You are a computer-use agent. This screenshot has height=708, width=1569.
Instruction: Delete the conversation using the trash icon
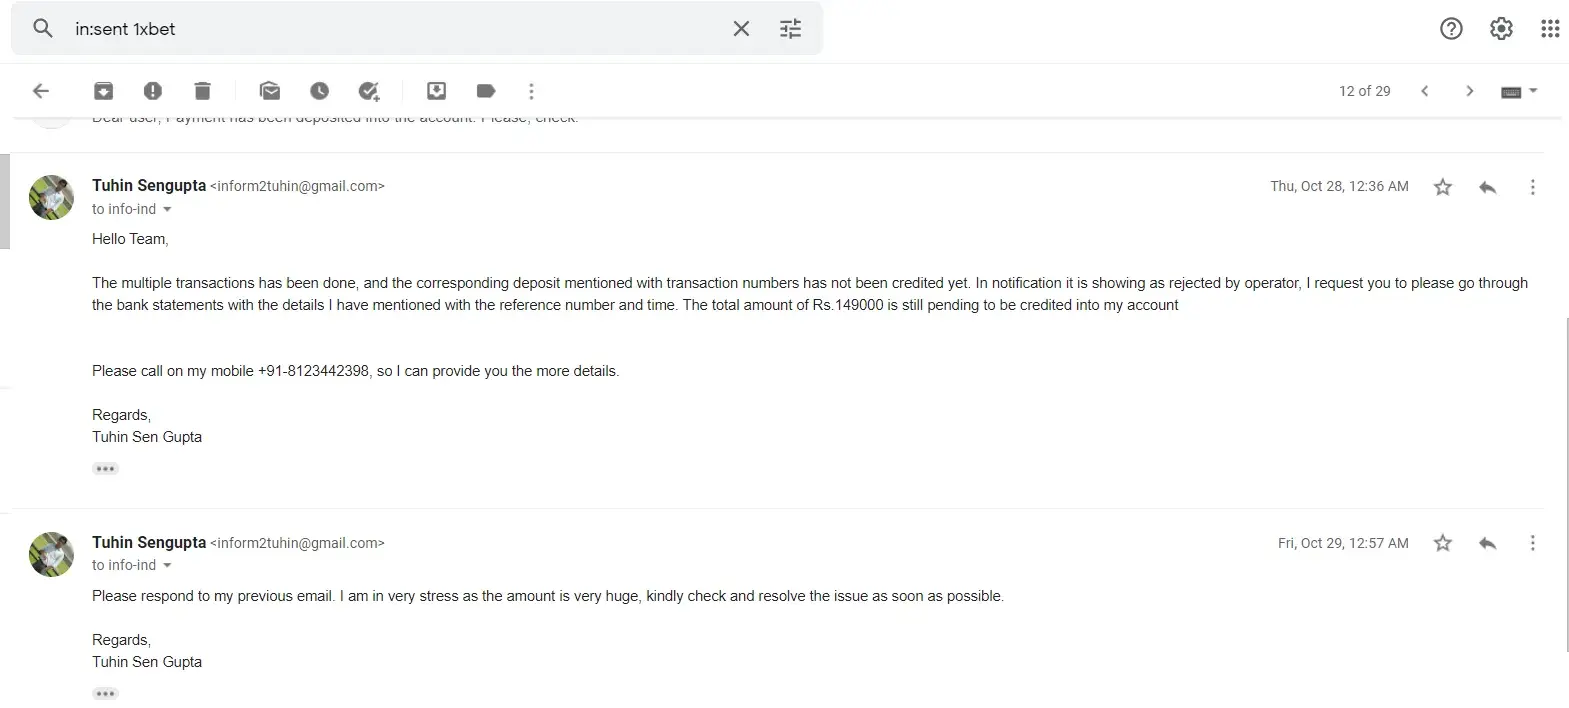[202, 91]
